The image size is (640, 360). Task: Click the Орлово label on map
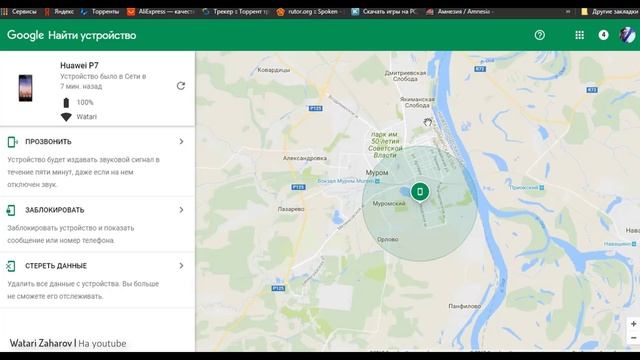pyautogui.click(x=388, y=239)
